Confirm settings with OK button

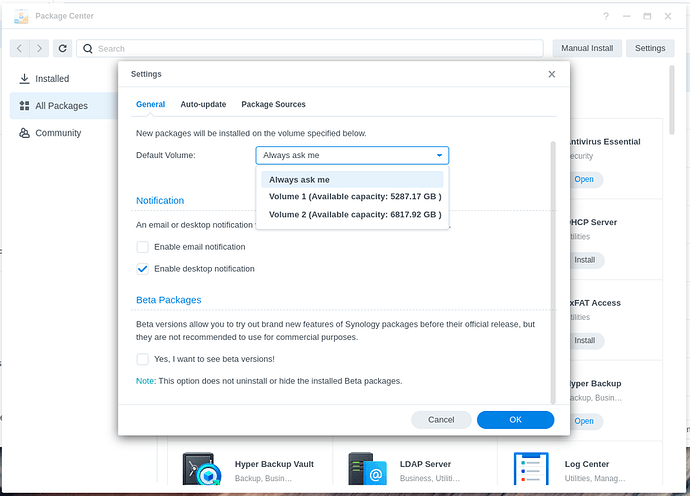click(x=515, y=420)
